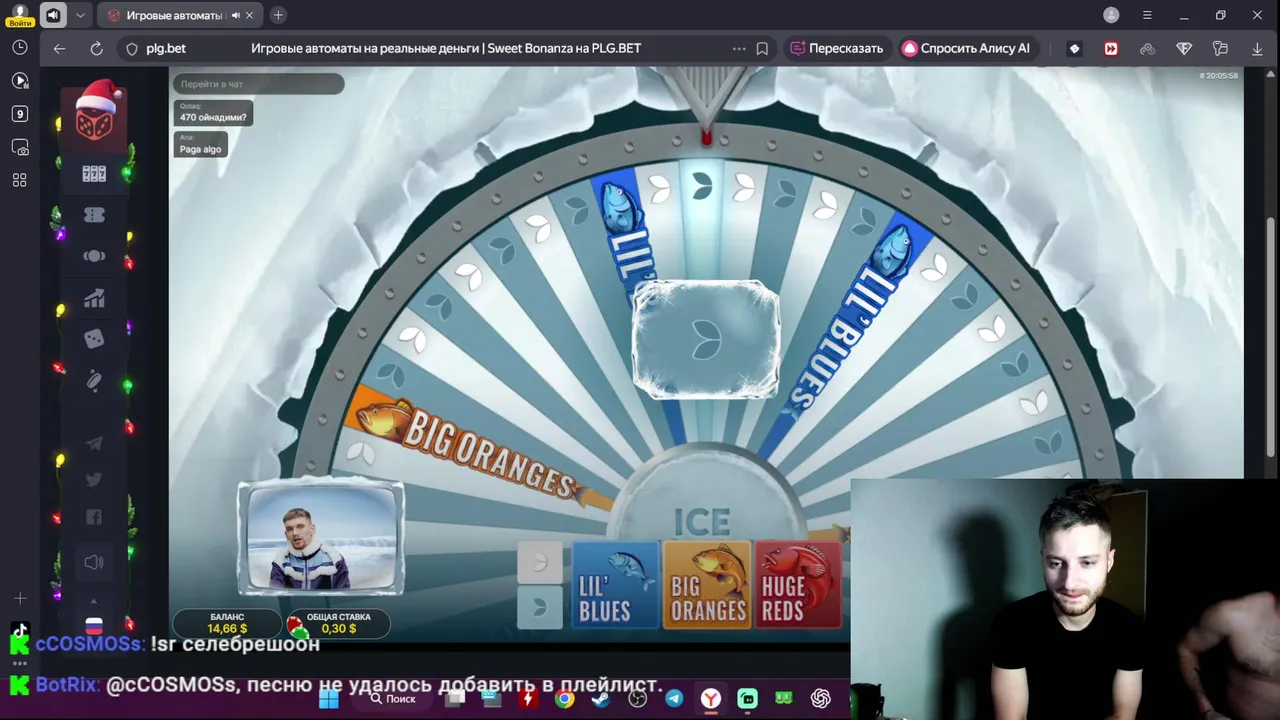Click the Перейти в чат field
The height and width of the screenshot is (720, 1280).
[258, 84]
